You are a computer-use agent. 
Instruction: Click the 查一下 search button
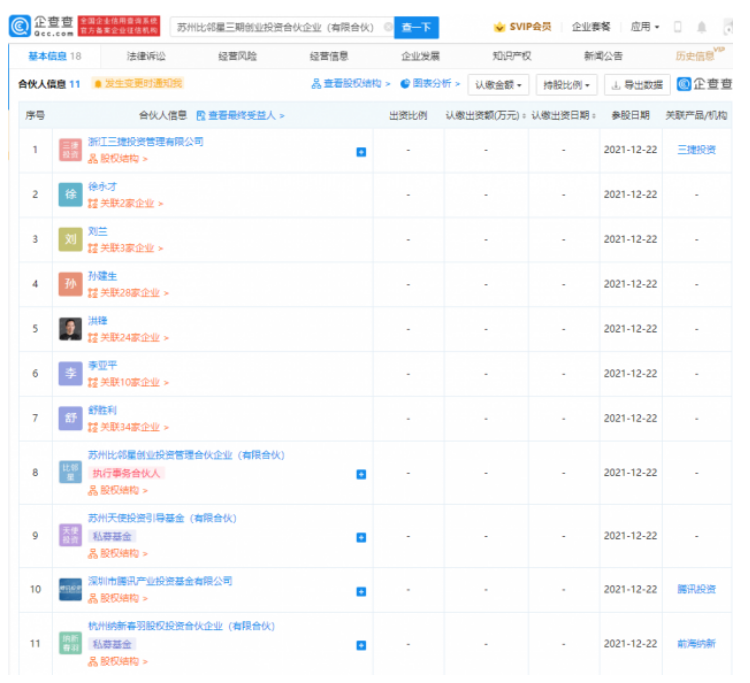pyautogui.click(x=416, y=27)
